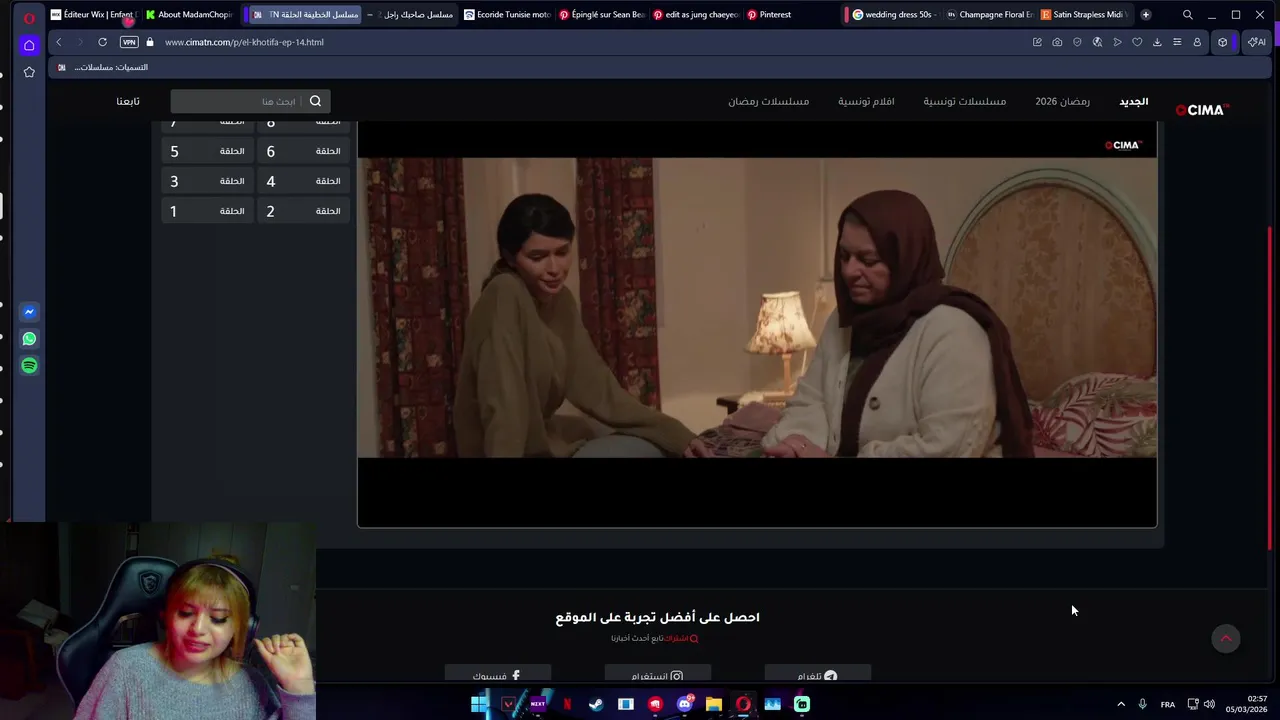Open the مسلسلات رمضان menu item
1280x720 pixels.
pyautogui.click(x=768, y=101)
